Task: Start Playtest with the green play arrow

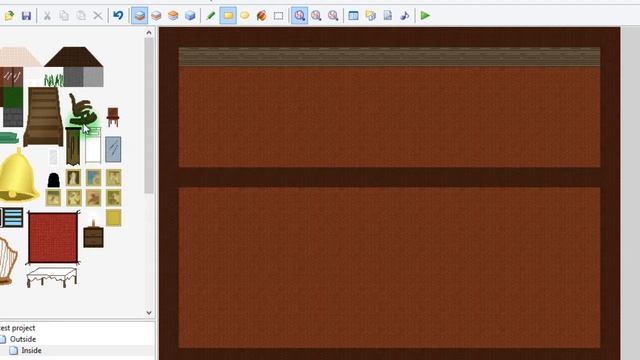Action: pos(425,16)
